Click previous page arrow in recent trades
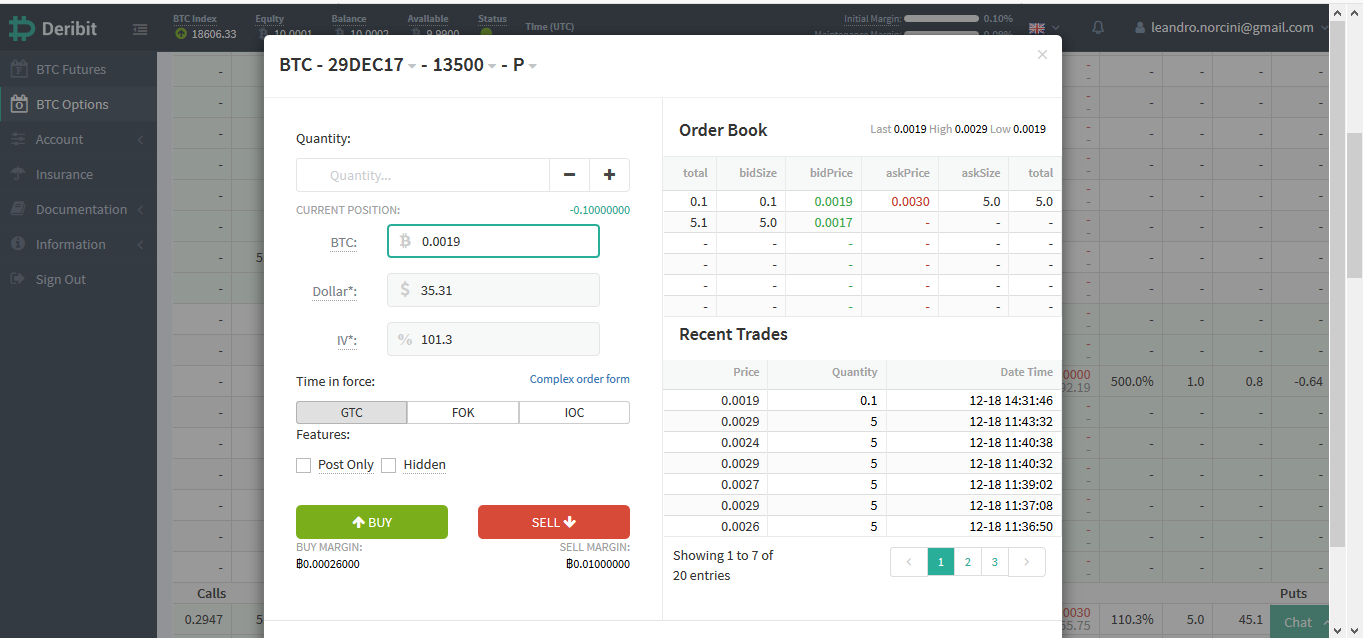 click(x=909, y=562)
